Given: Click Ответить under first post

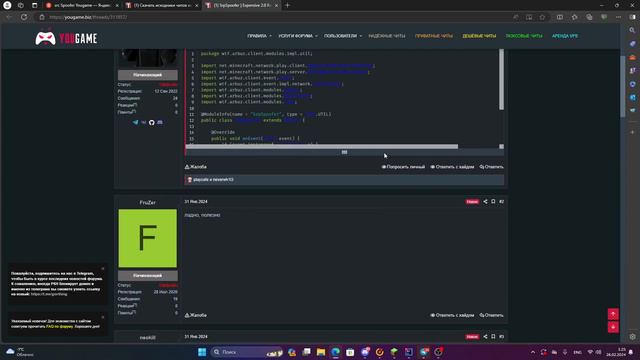Looking at the screenshot, I should [x=491, y=167].
